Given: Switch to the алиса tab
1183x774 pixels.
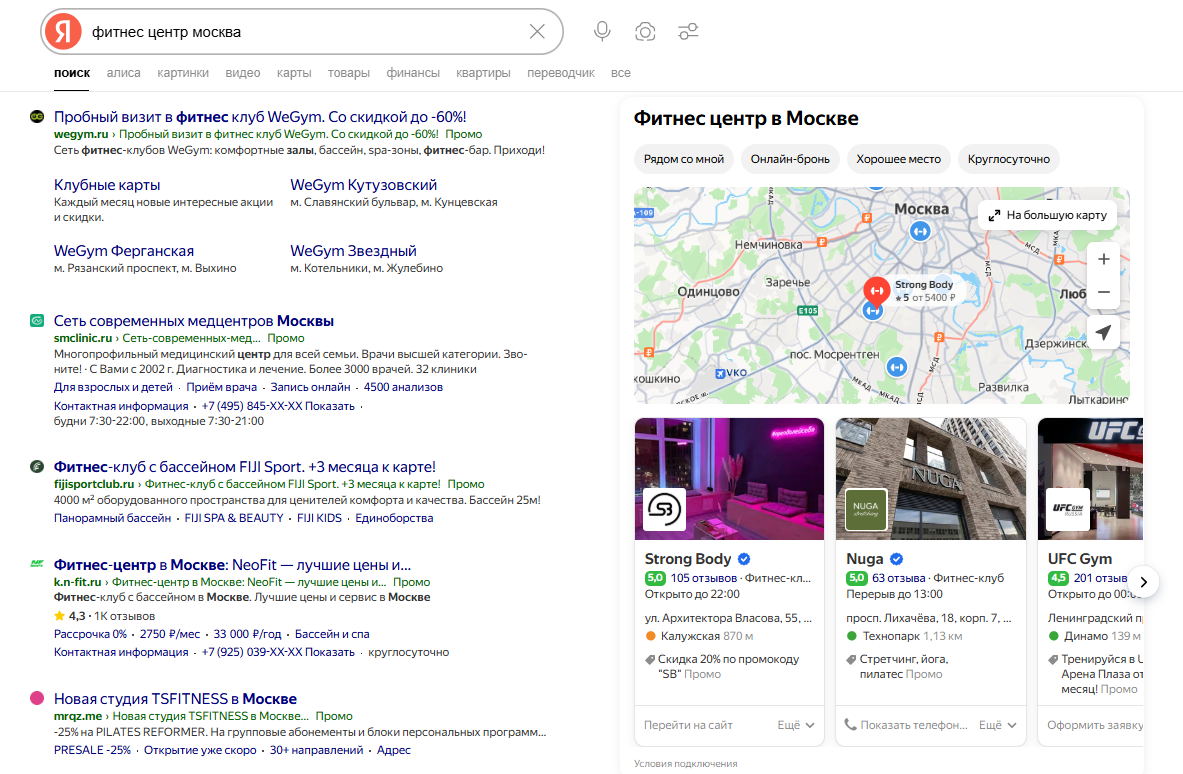Looking at the screenshot, I should pos(124,73).
